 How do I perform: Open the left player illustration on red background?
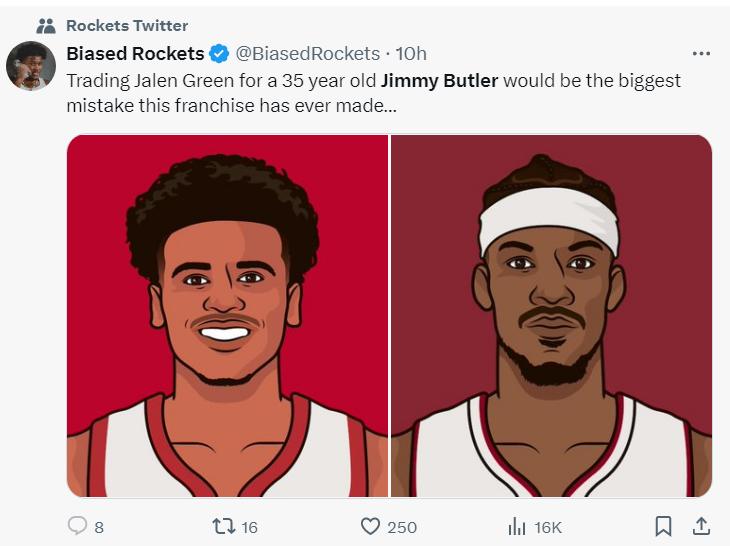pos(227,315)
